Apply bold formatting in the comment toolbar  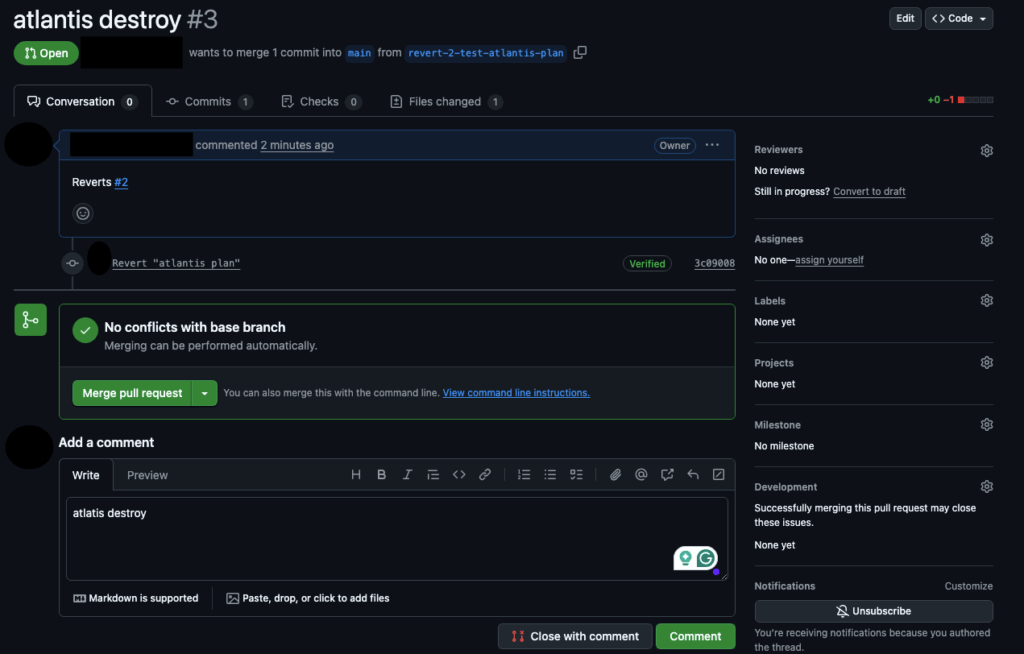tap(381, 474)
